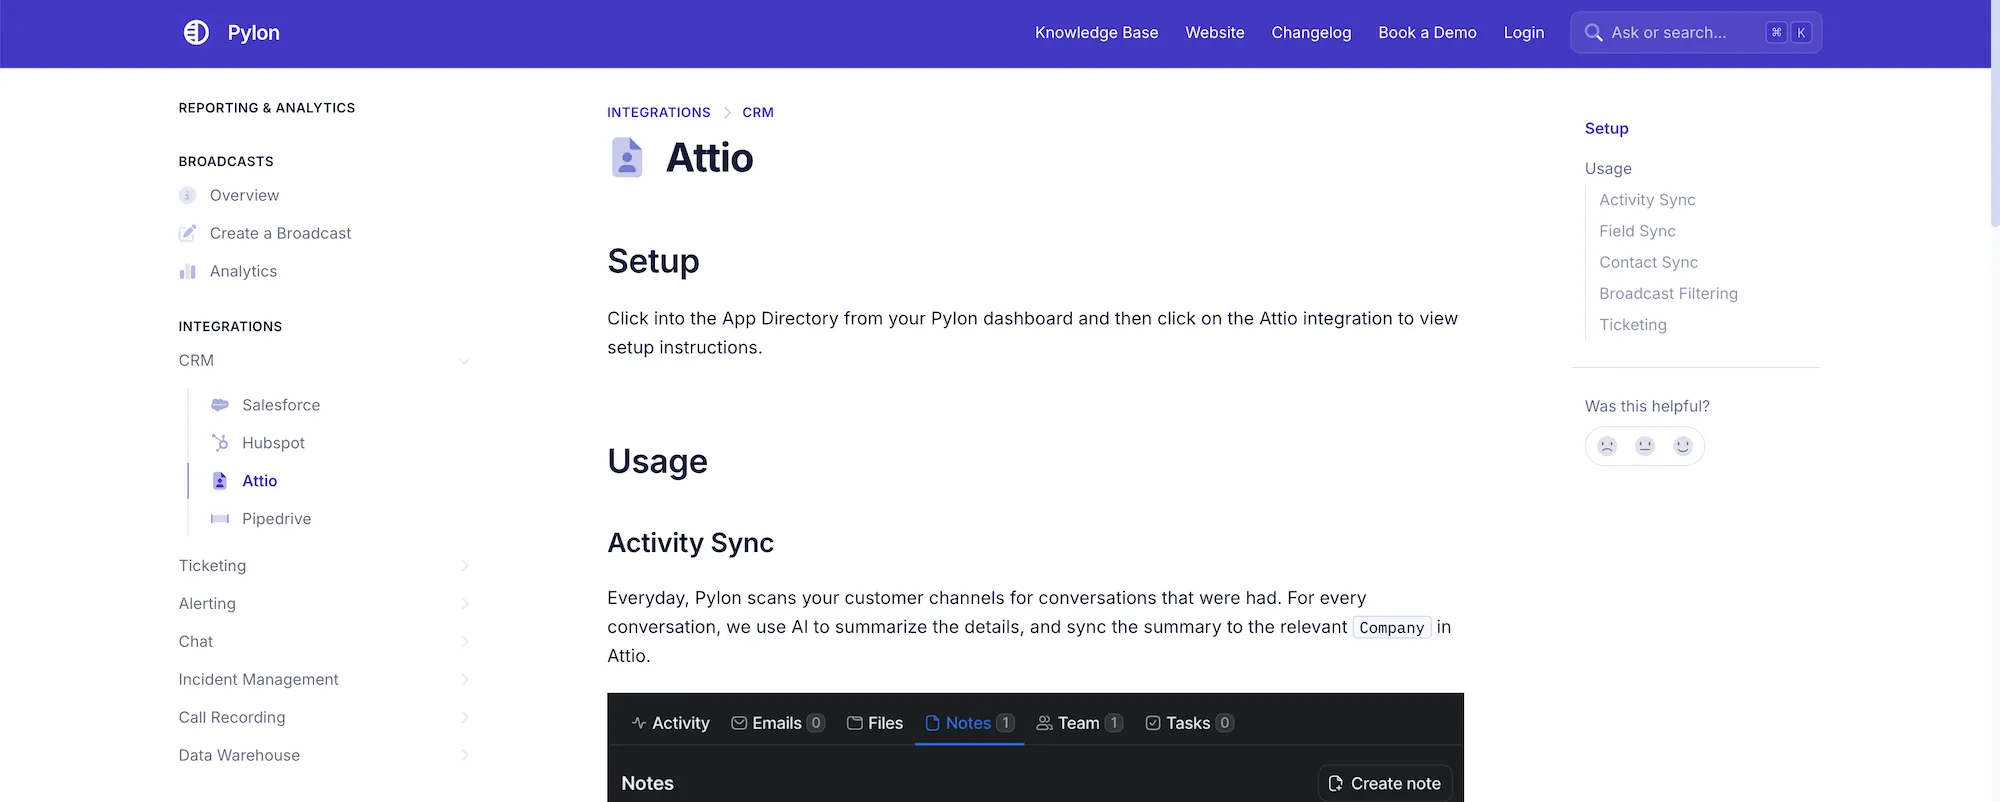Click the Pylon logo icon
2000x802 pixels.
196,33
